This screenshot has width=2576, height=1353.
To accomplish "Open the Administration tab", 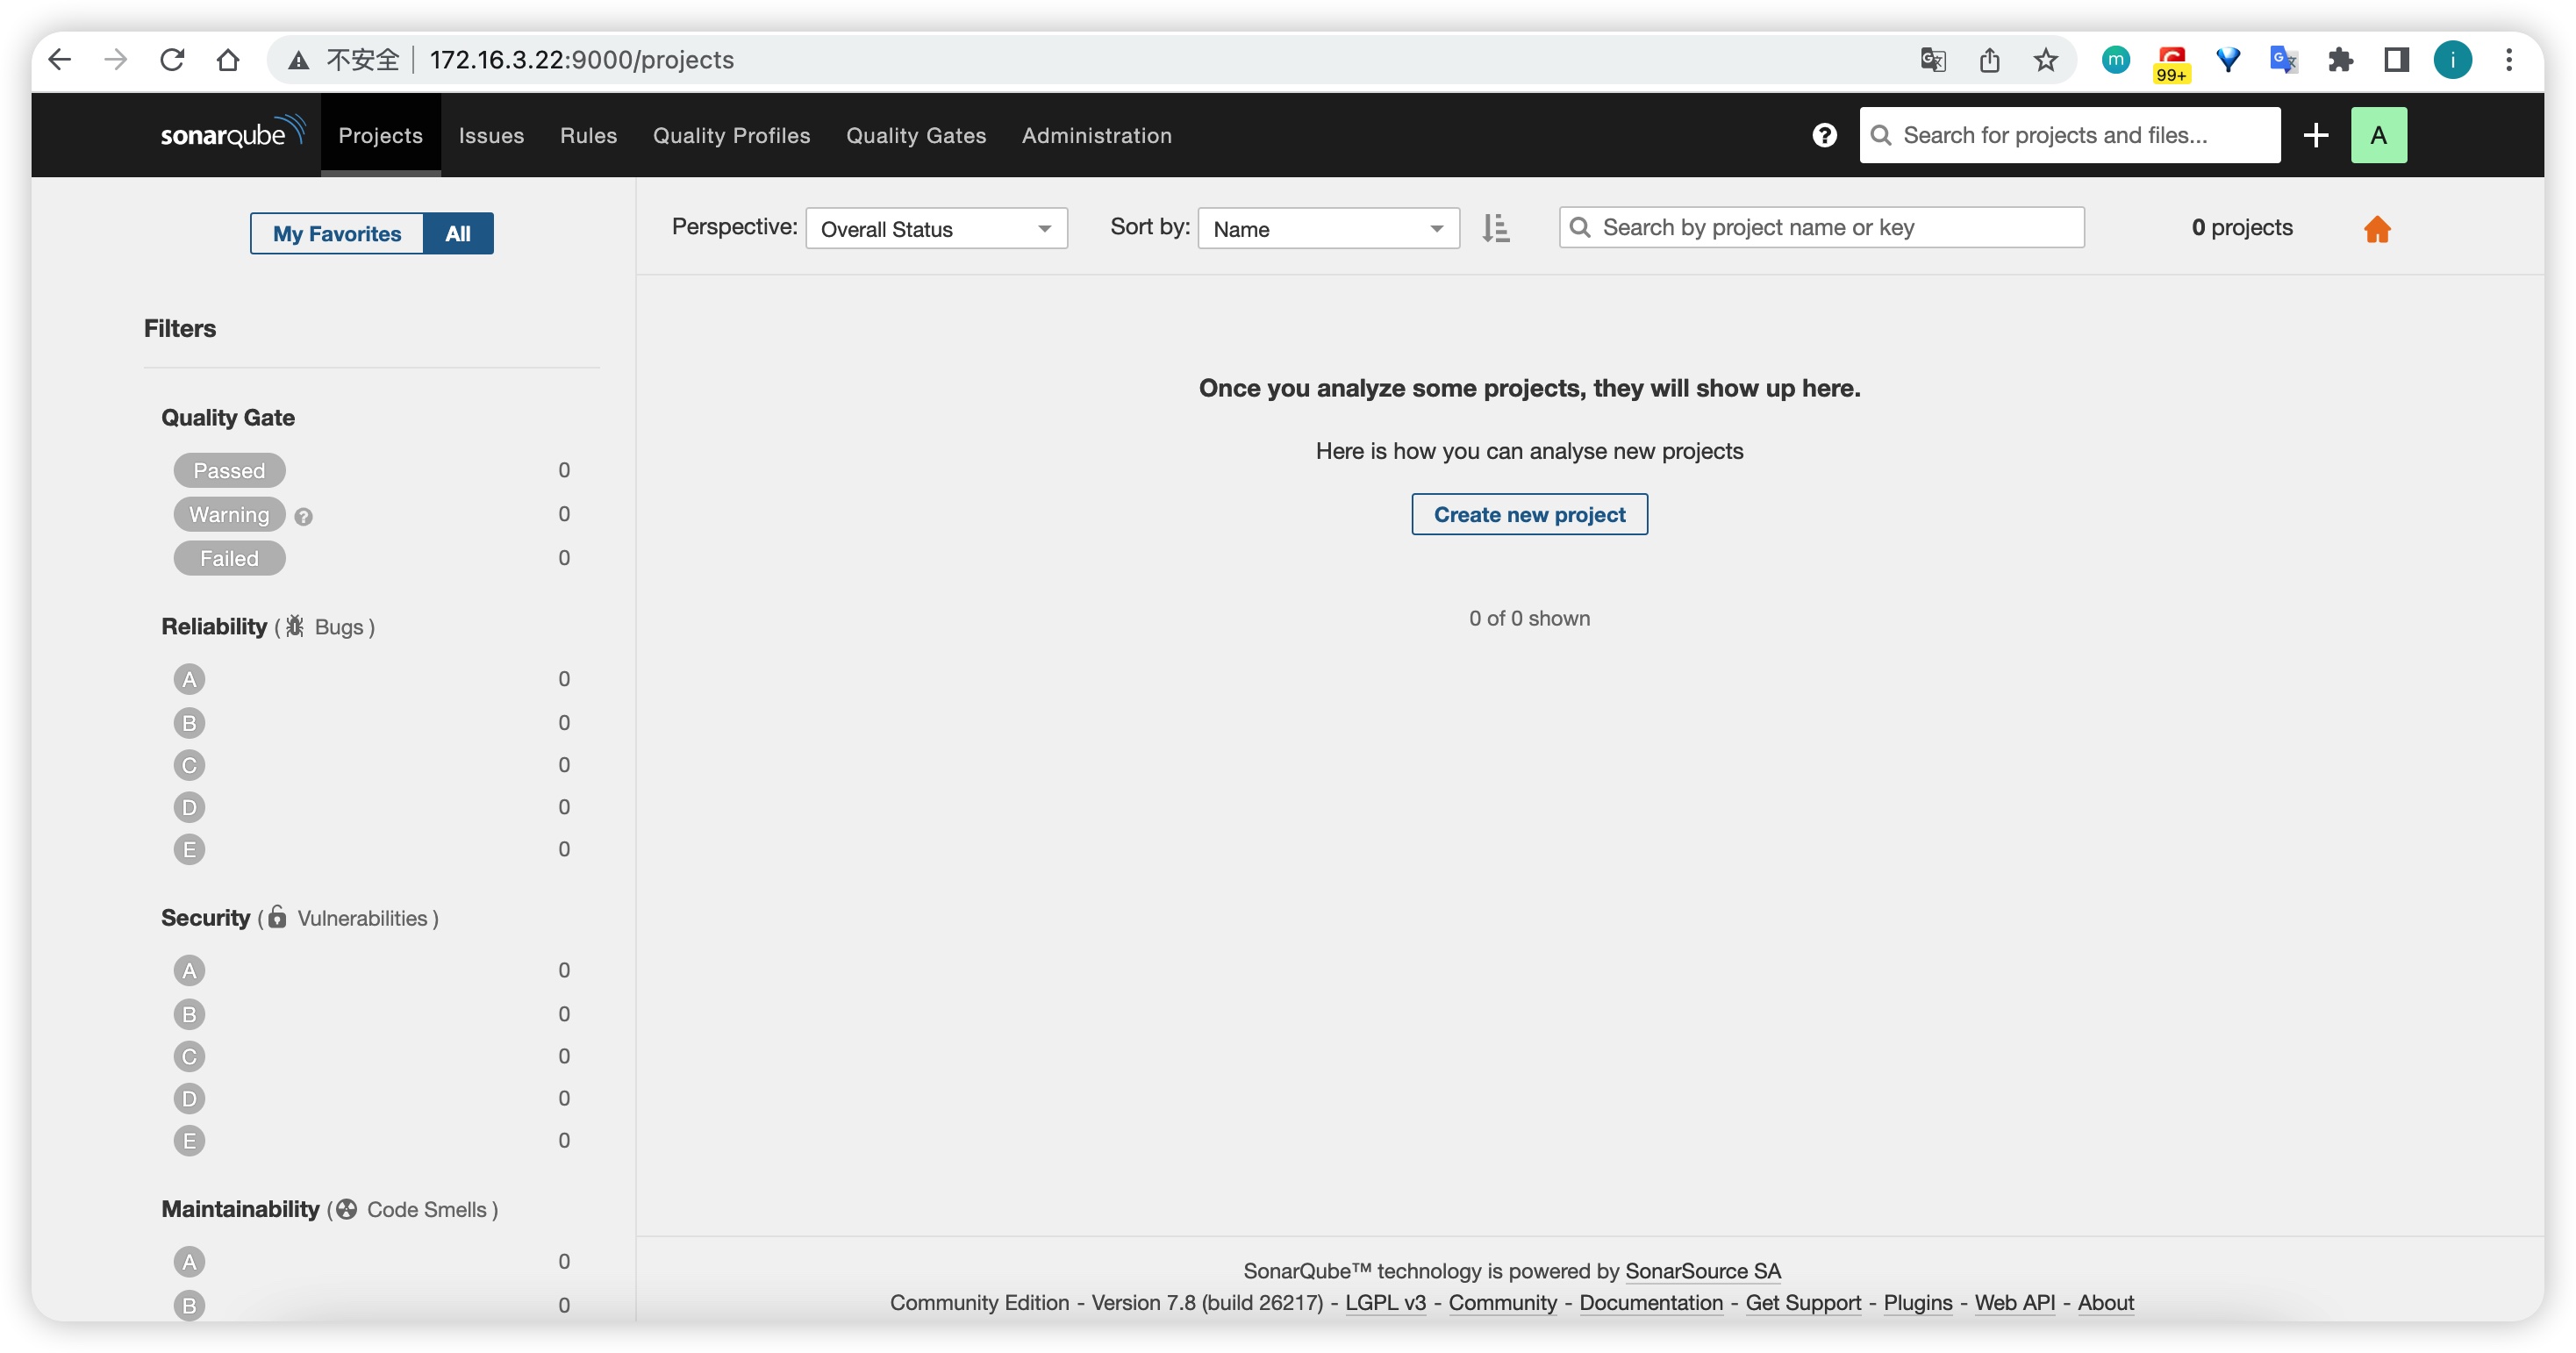I will (1096, 135).
